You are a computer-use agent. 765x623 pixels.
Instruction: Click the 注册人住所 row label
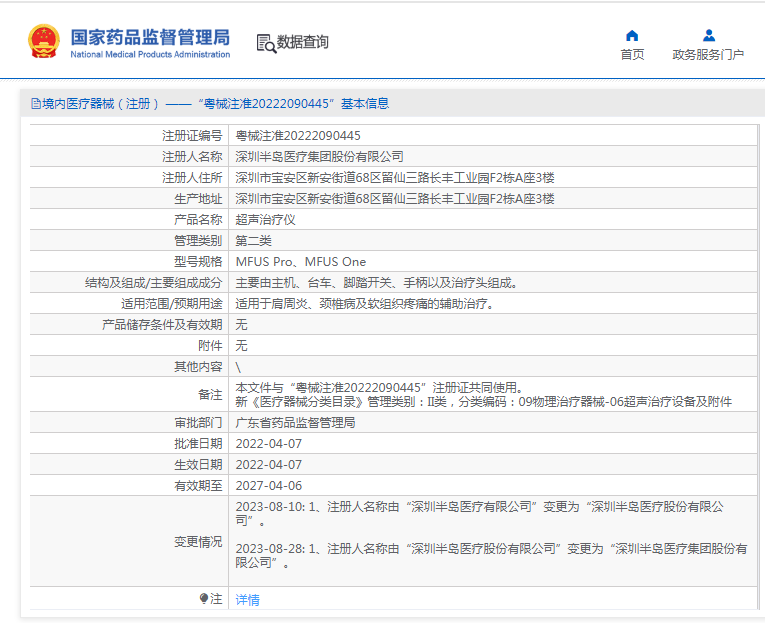pos(192,178)
